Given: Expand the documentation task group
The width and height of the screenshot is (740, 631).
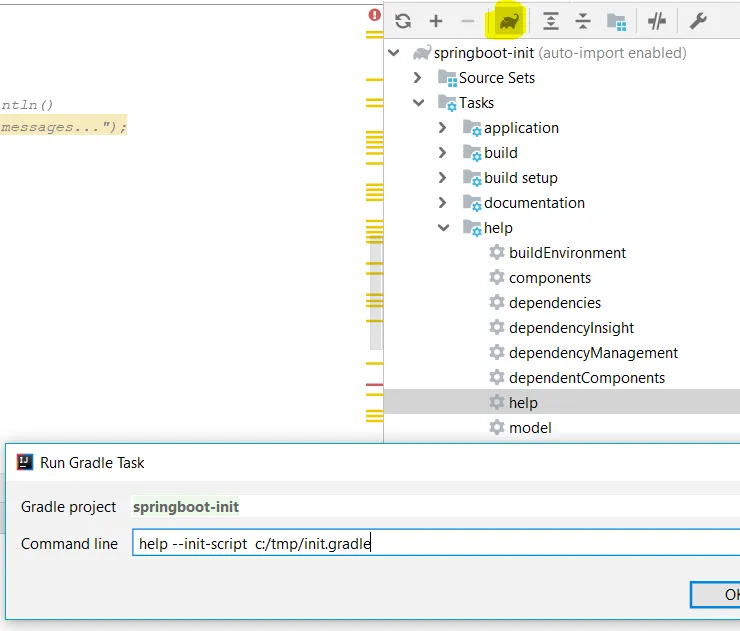Looking at the screenshot, I should (x=442, y=202).
